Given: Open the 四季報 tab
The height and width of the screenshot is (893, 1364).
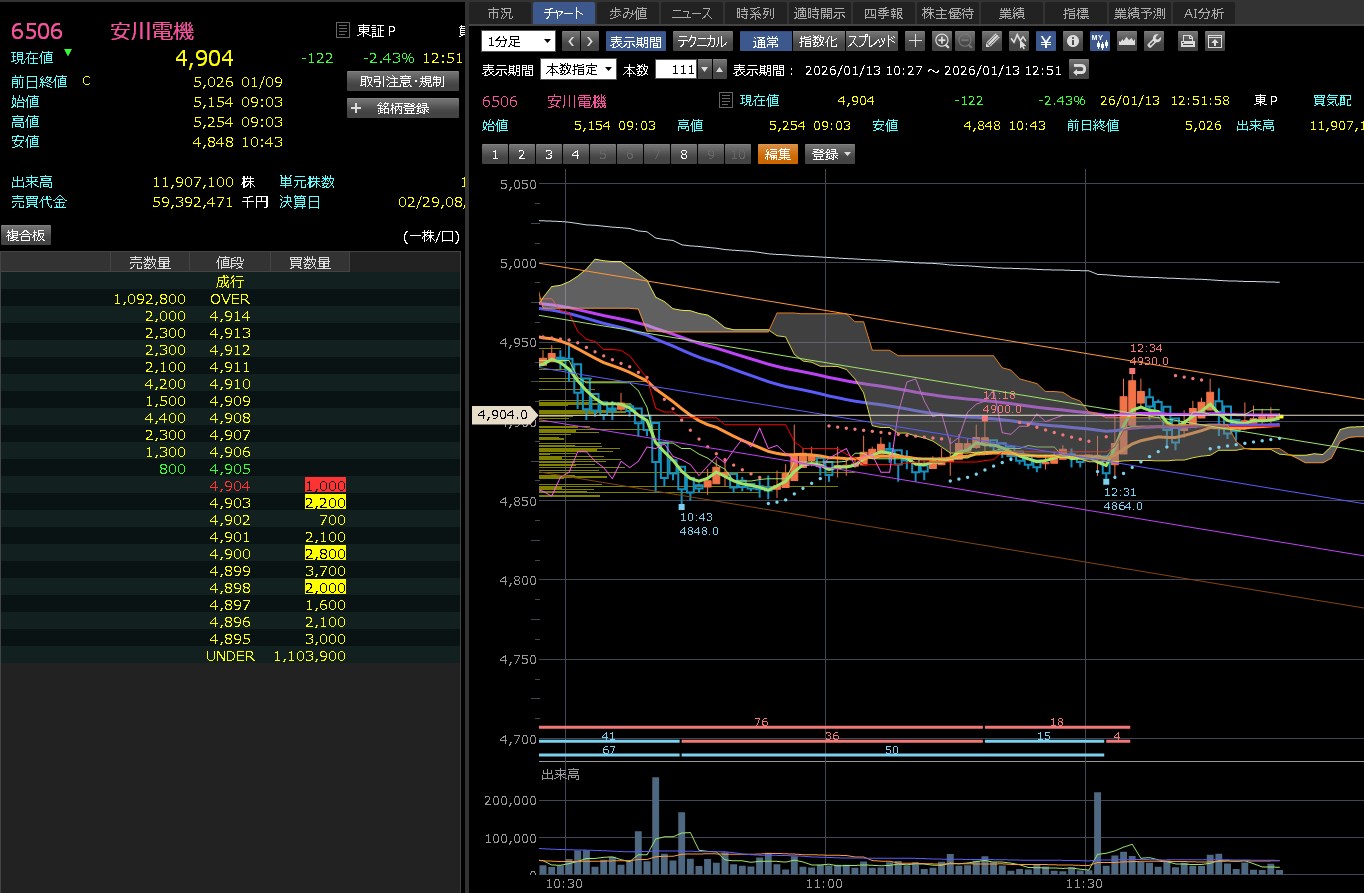Looking at the screenshot, I should pyautogui.click(x=883, y=13).
